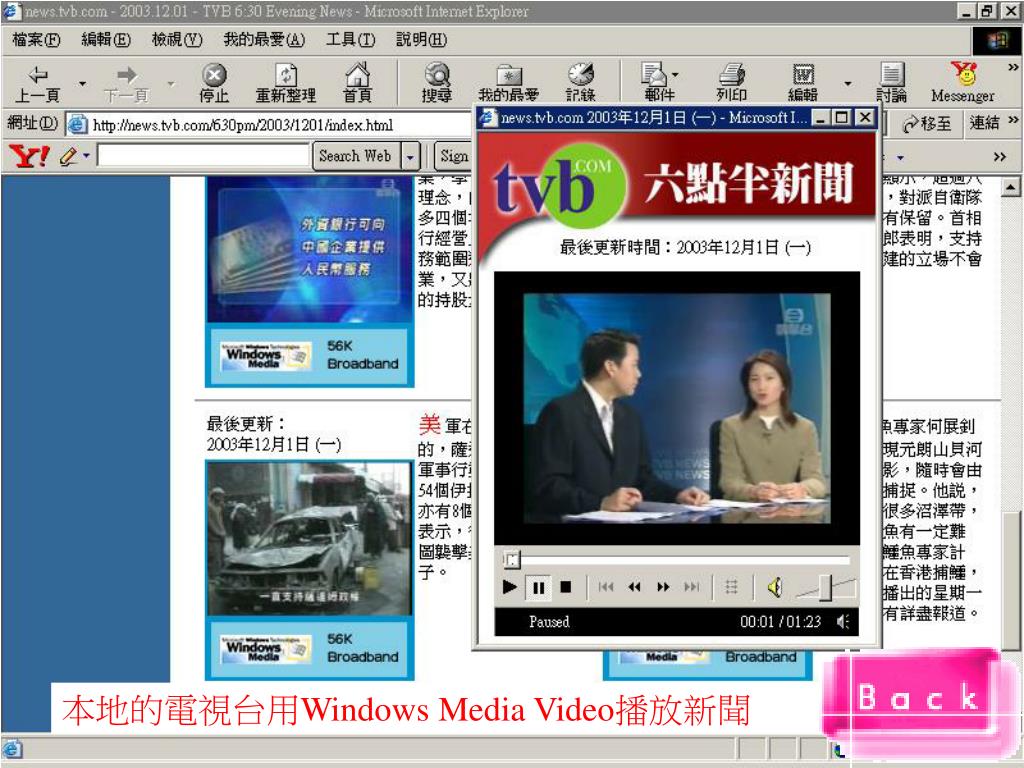Stop the news video playback
This screenshot has height=768, width=1024.
(x=566, y=587)
